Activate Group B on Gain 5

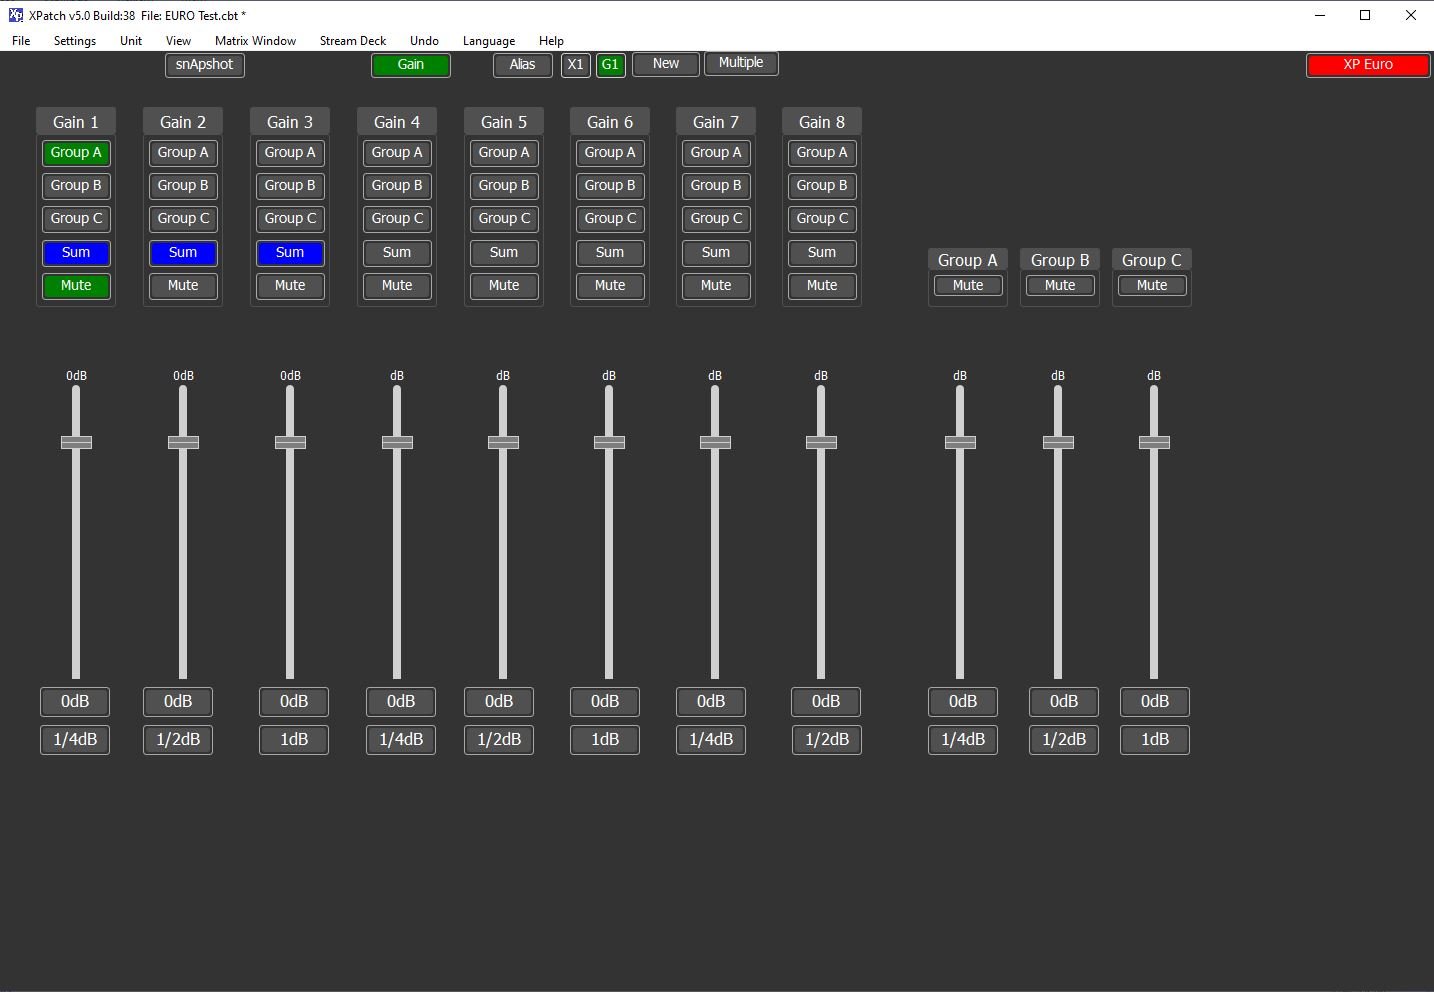[503, 185]
